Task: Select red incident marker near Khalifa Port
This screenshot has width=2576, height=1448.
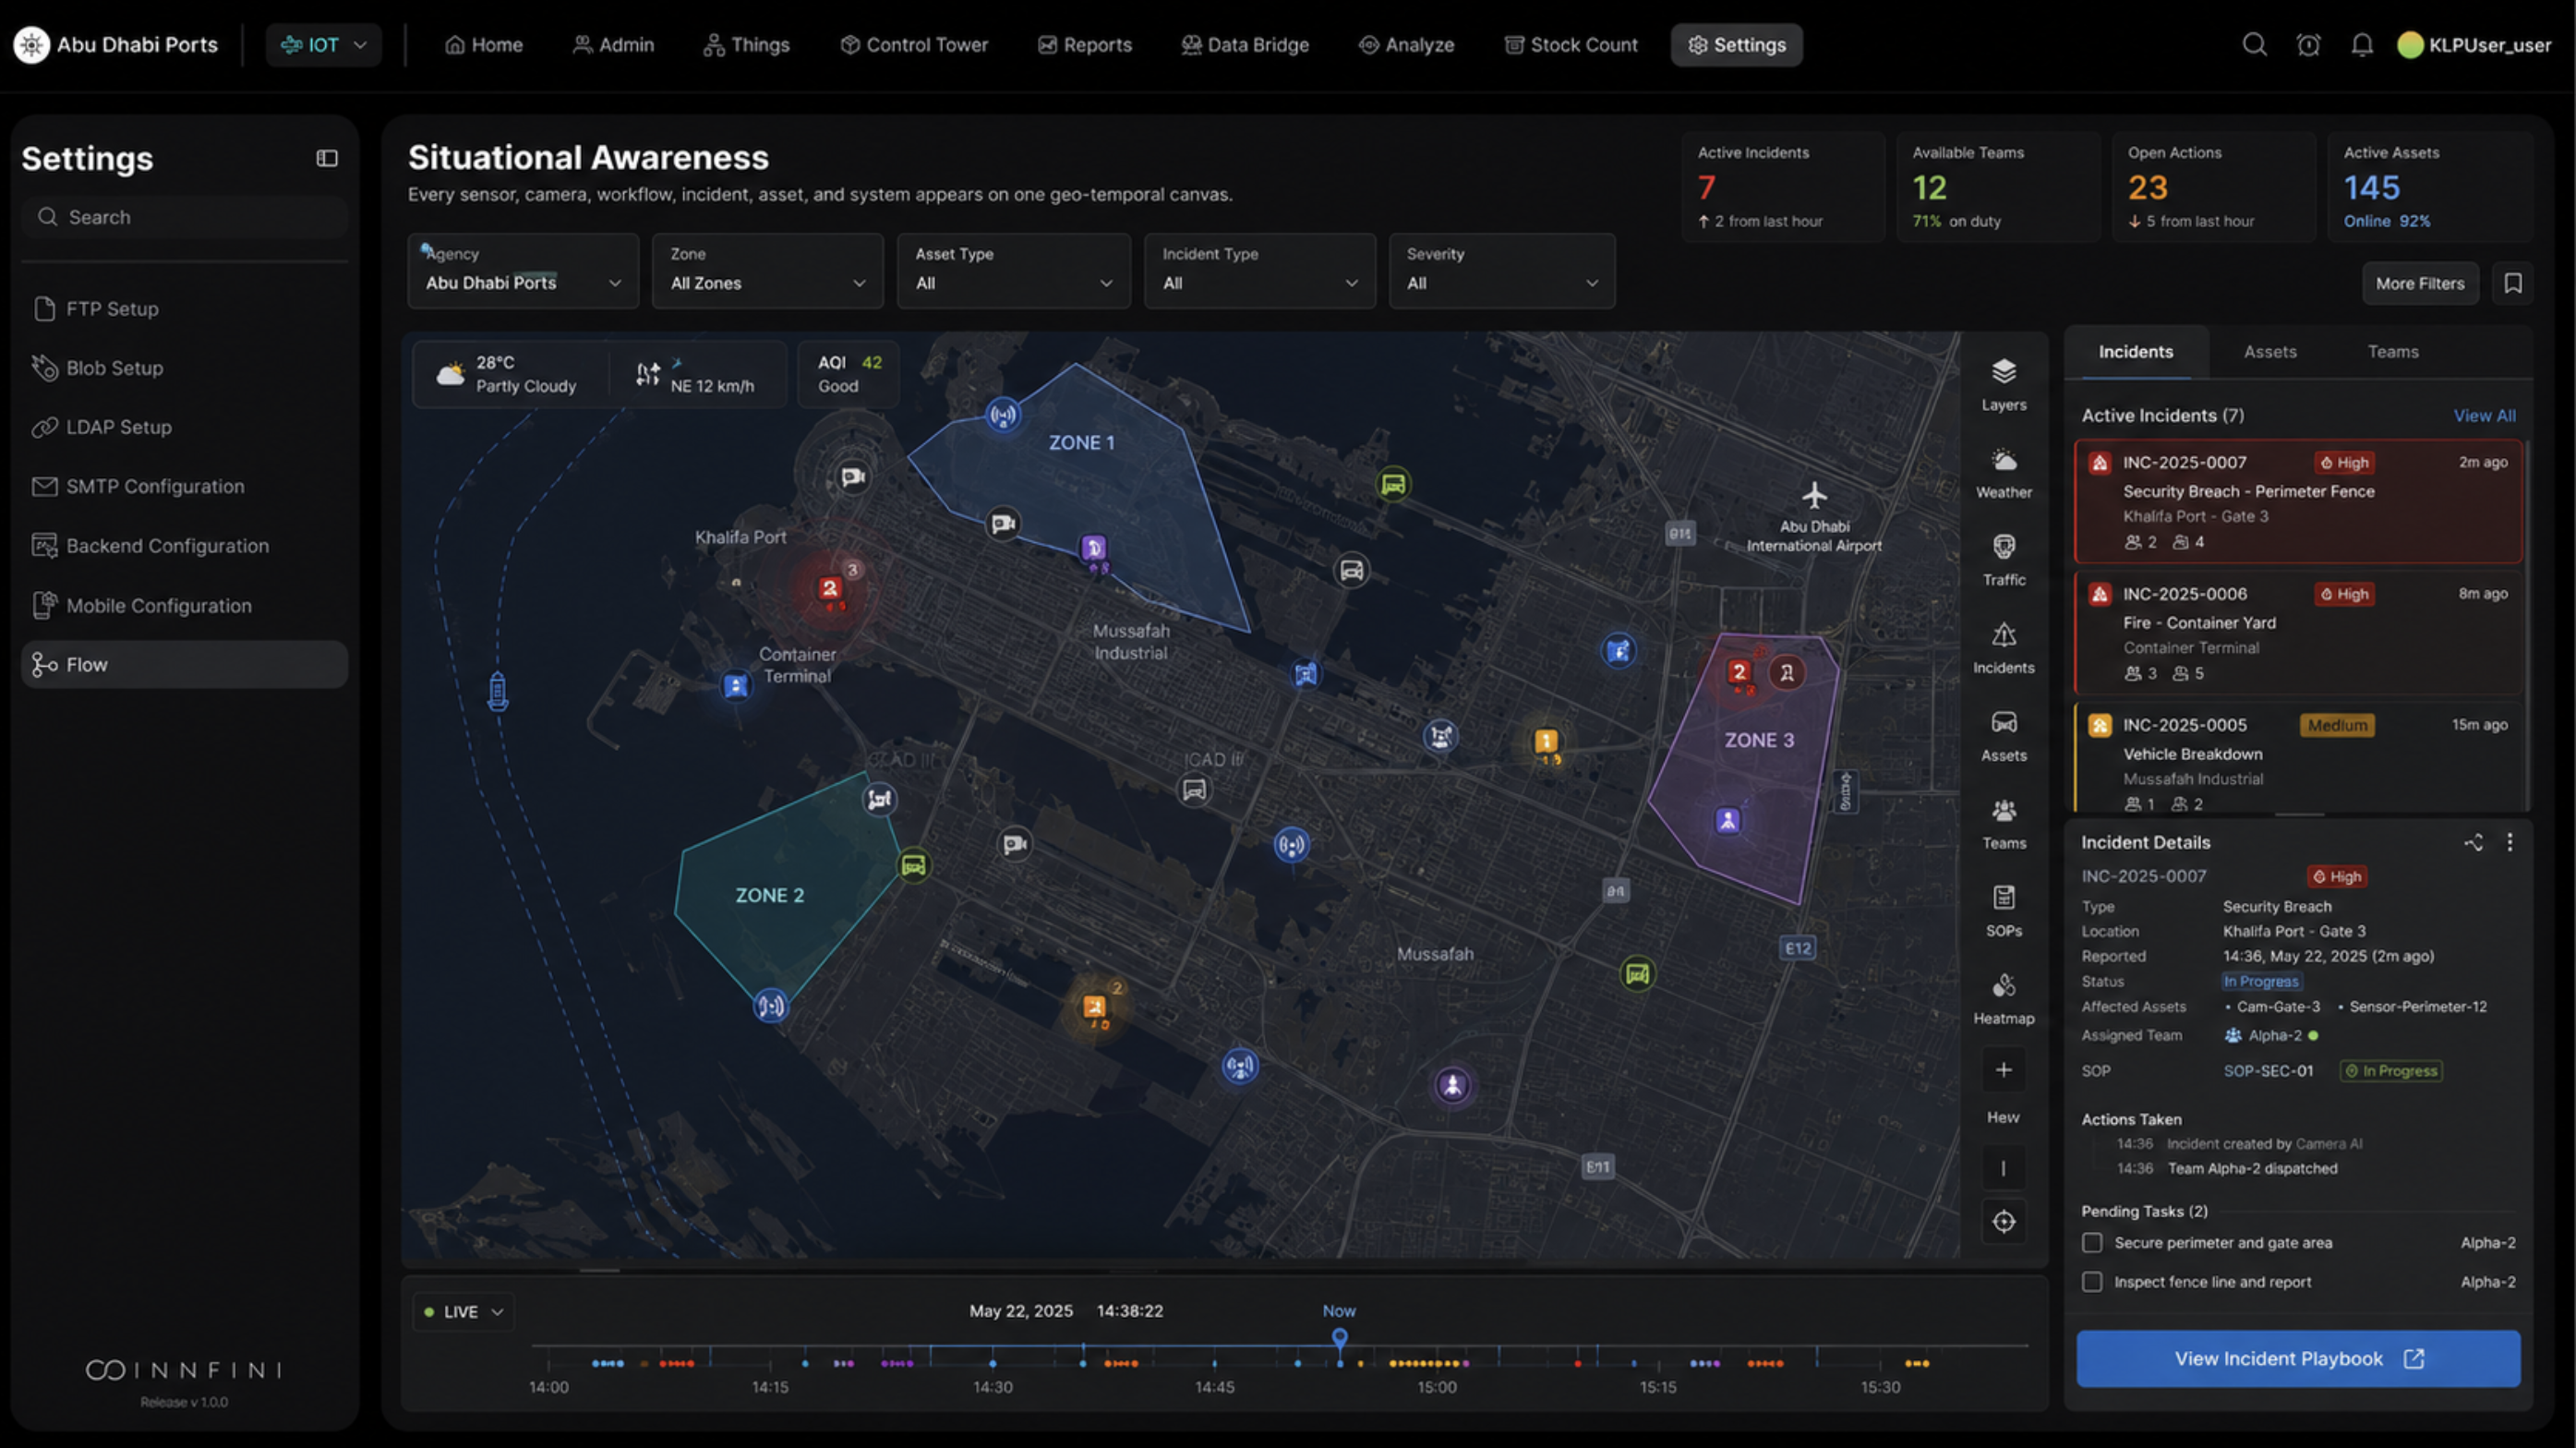Action: 829,589
